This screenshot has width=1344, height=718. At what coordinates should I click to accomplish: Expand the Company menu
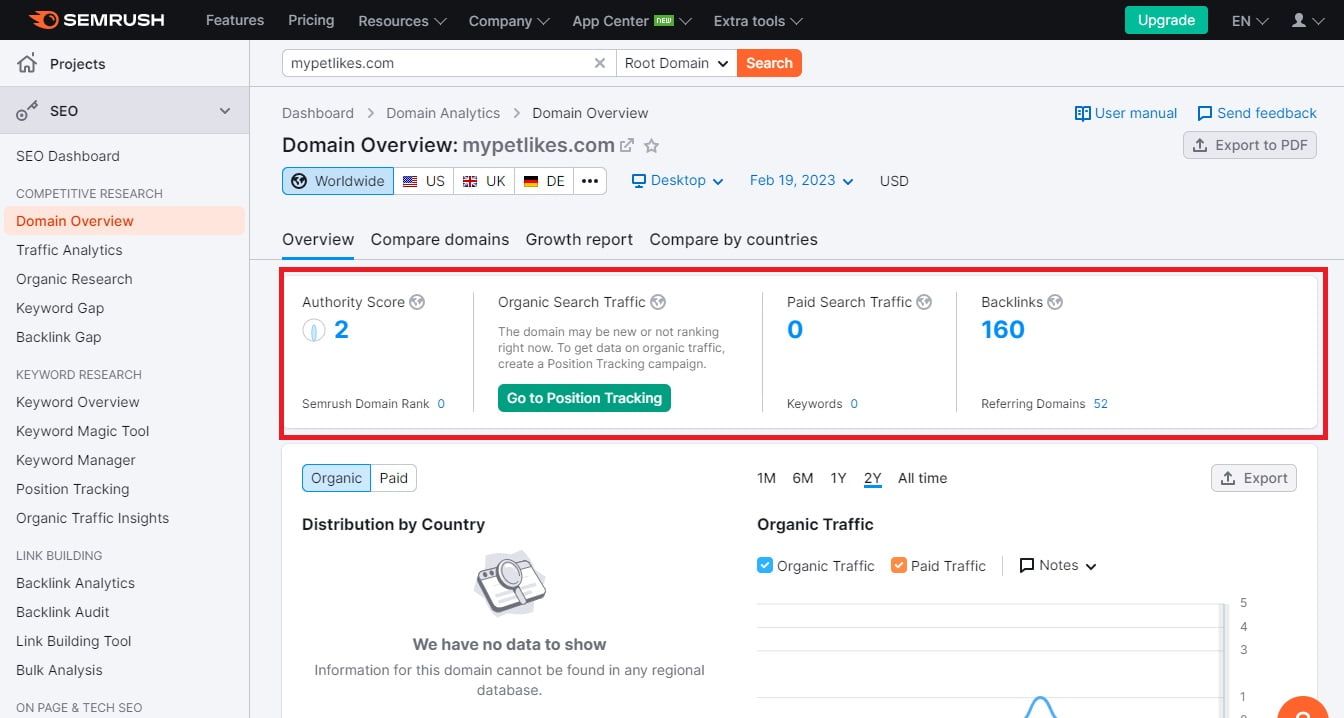pyautogui.click(x=509, y=21)
